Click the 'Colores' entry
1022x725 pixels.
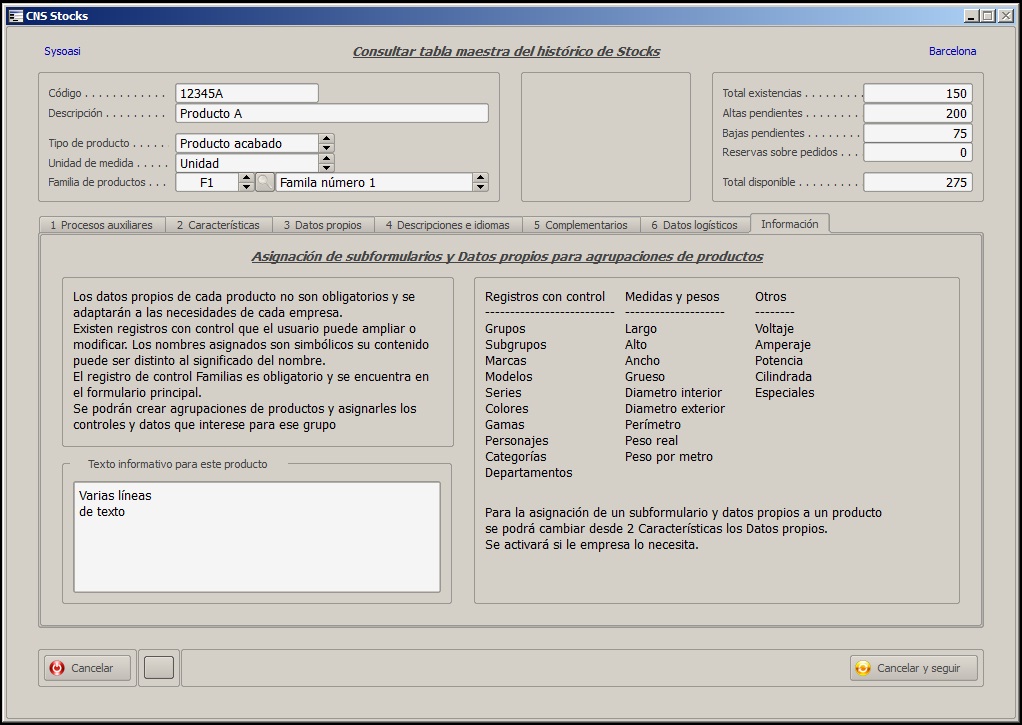(x=506, y=409)
